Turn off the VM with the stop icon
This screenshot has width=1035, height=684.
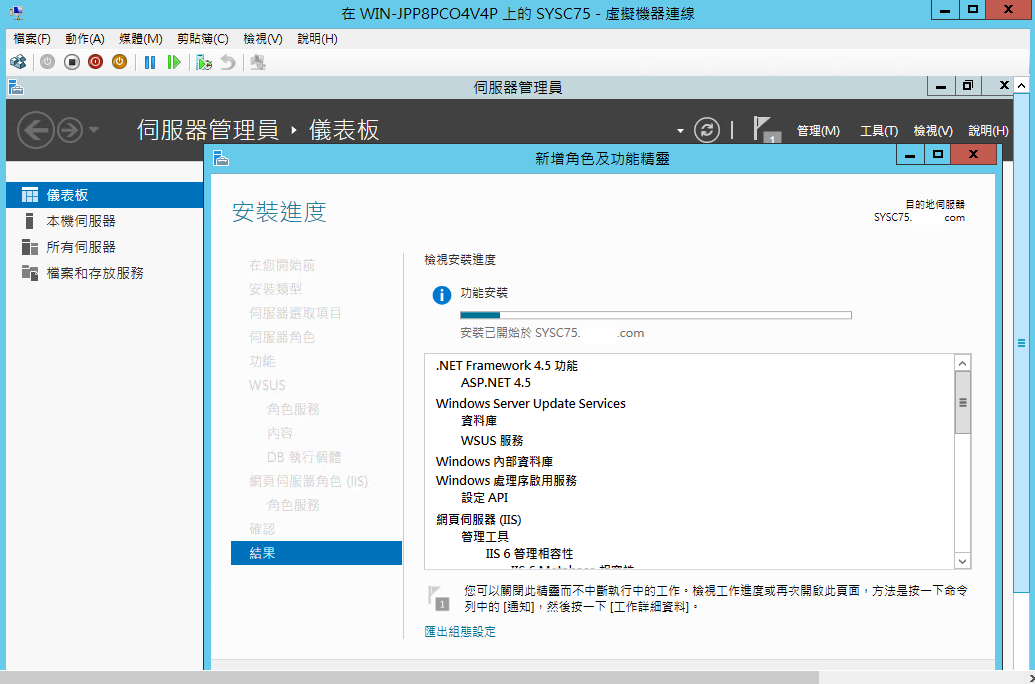pos(72,62)
